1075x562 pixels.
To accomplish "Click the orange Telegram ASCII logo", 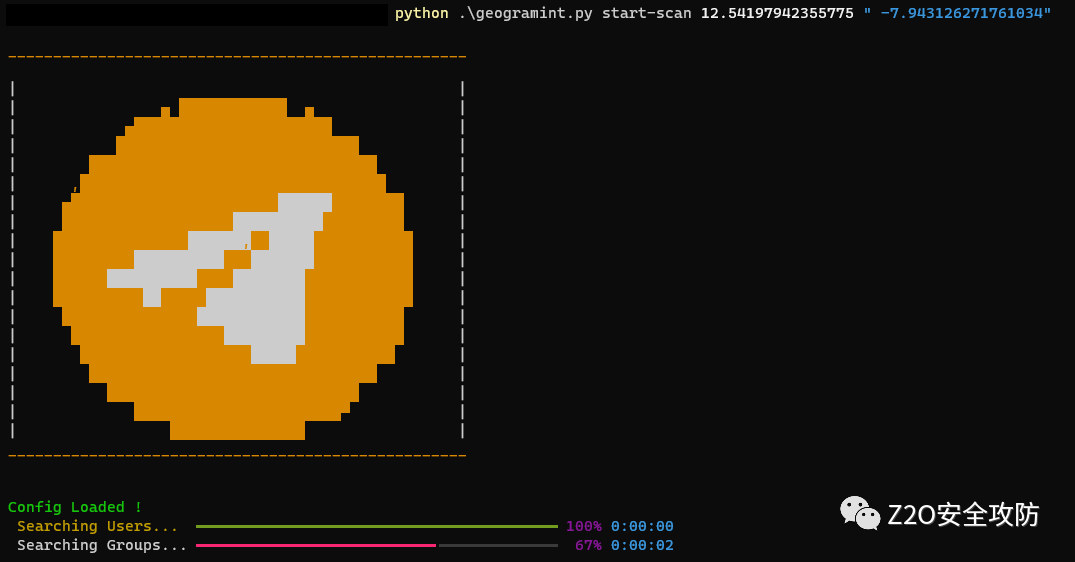I will pos(233,269).
